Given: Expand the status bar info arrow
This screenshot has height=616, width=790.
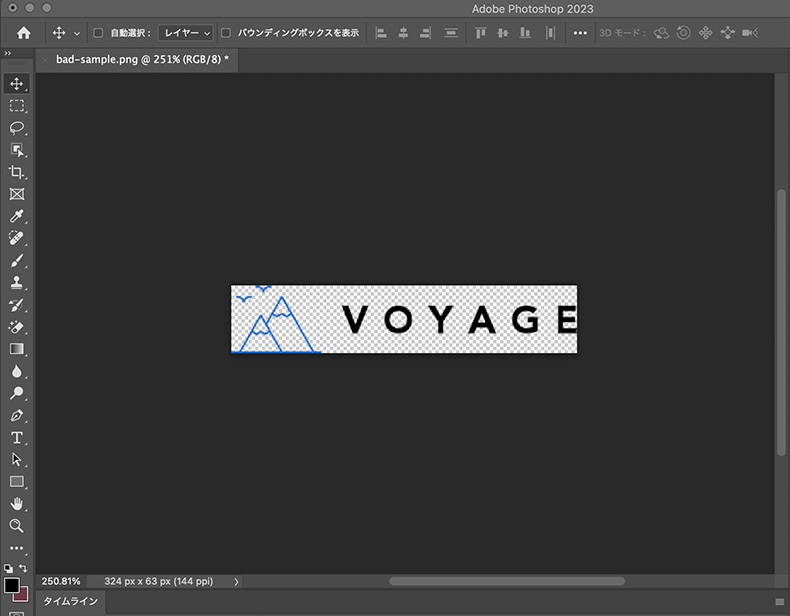Looking at the screenshot, I should pos(236,581).
